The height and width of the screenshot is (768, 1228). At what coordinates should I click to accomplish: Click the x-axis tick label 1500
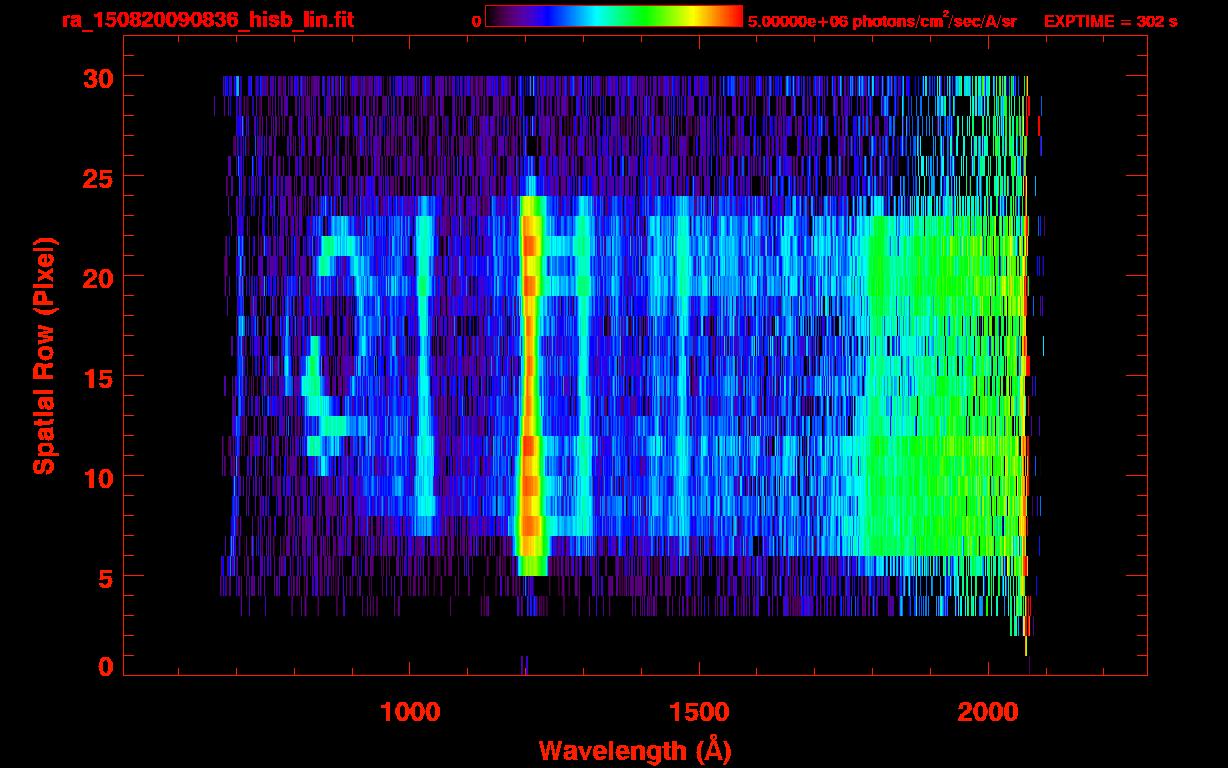click(698, 712)
